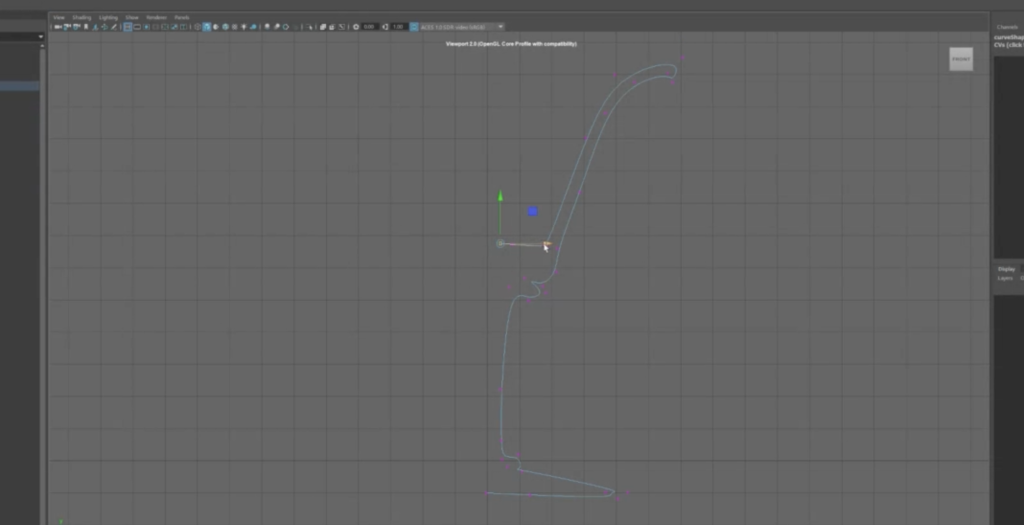
Task: Click the Image Plane icon
Action: [95, 27]
